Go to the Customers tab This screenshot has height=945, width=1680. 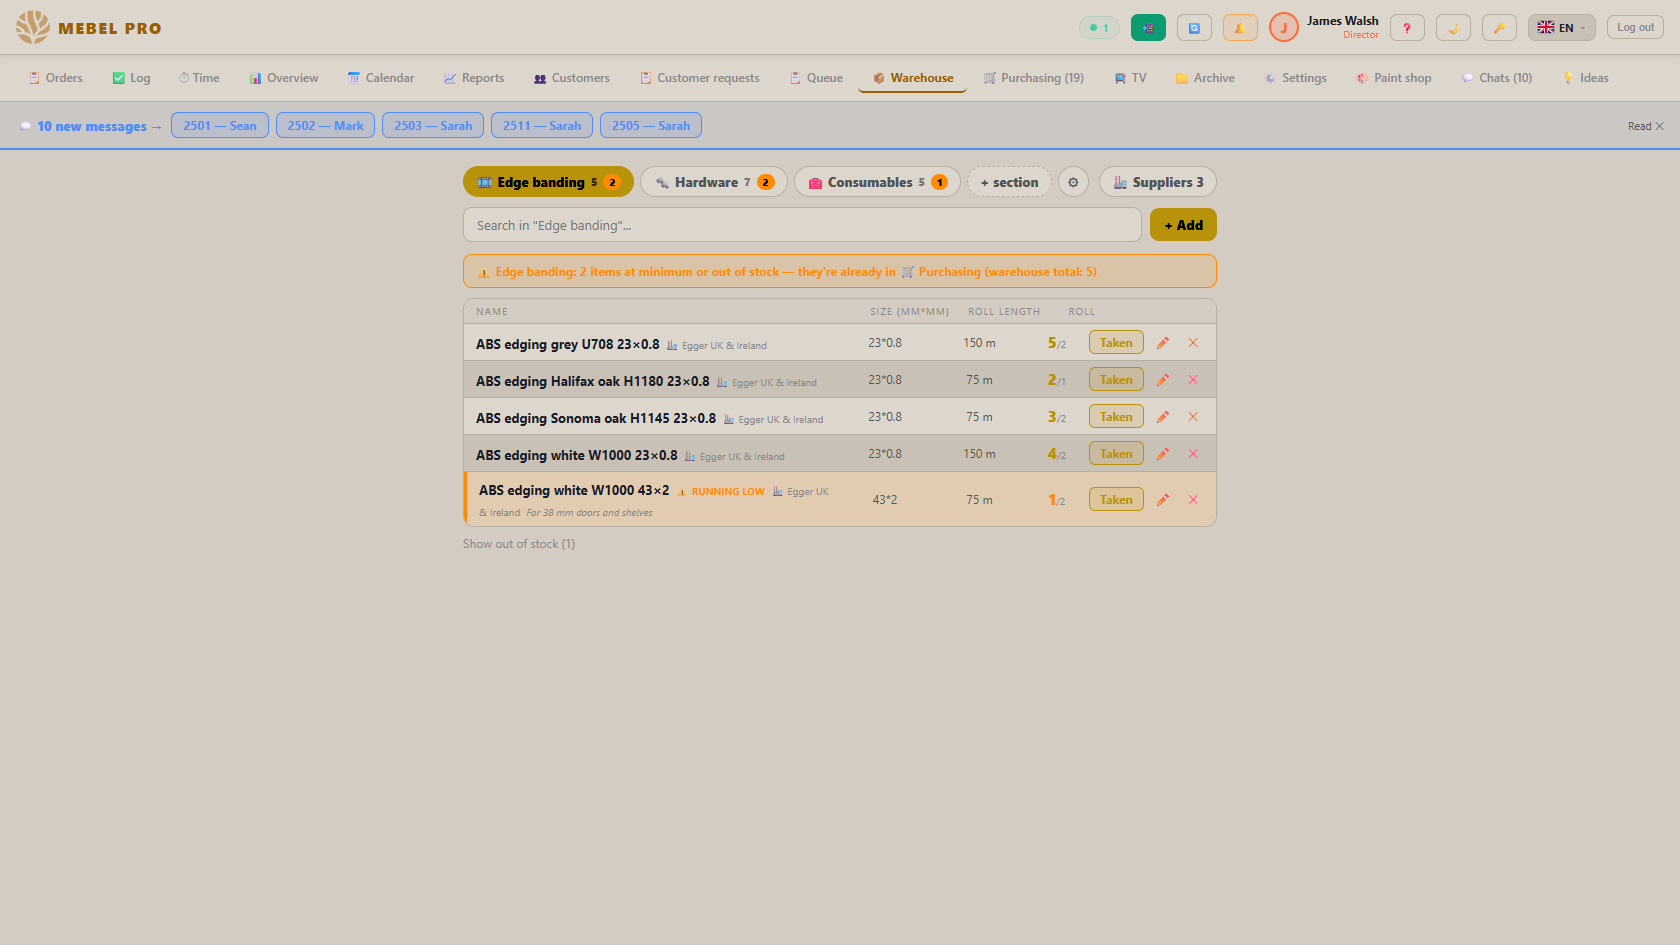tap(572, 78)
